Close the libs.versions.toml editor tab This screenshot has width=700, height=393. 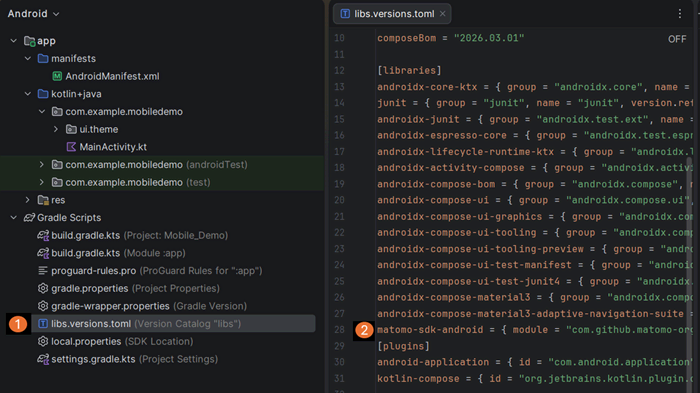tap(442, 14)
